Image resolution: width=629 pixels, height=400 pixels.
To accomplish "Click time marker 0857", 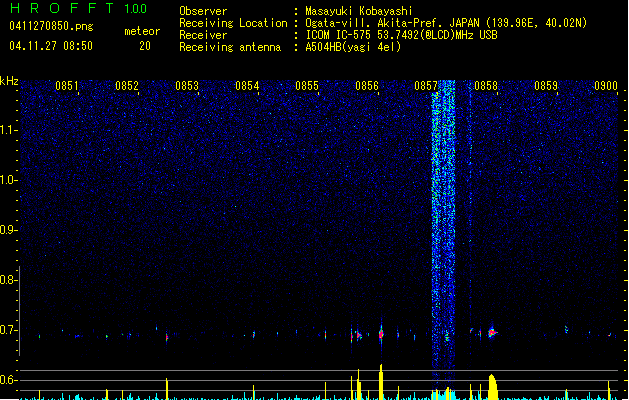I will pos(426,86).
